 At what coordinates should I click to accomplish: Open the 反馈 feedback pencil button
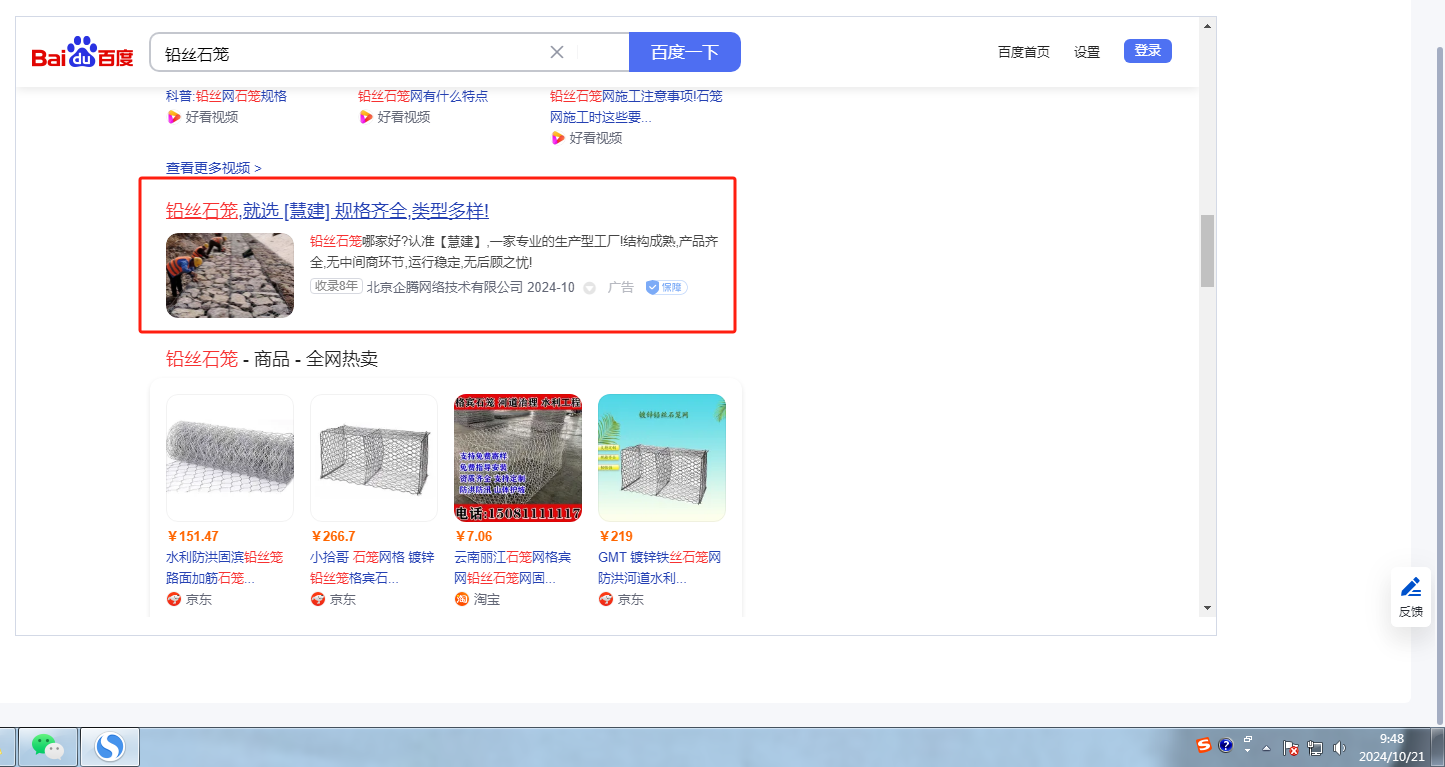1411,597
